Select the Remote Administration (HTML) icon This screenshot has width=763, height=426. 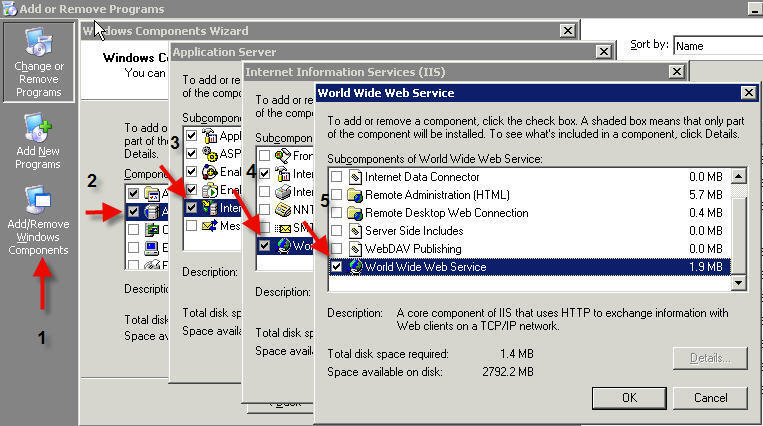click(x=355, y=195)
